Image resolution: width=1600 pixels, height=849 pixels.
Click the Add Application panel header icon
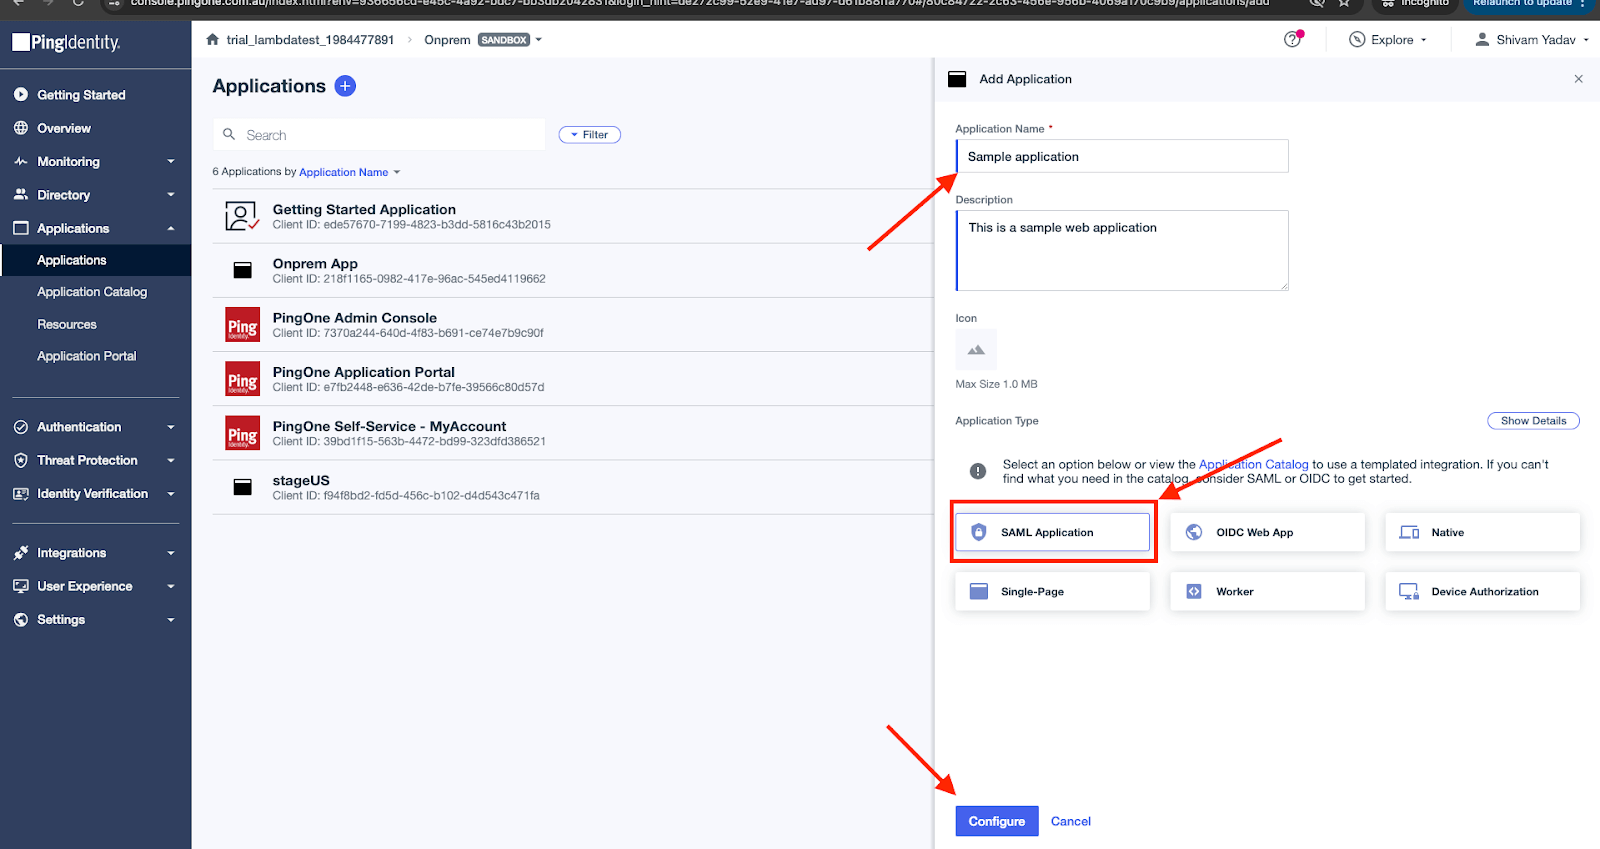[957, 79]
